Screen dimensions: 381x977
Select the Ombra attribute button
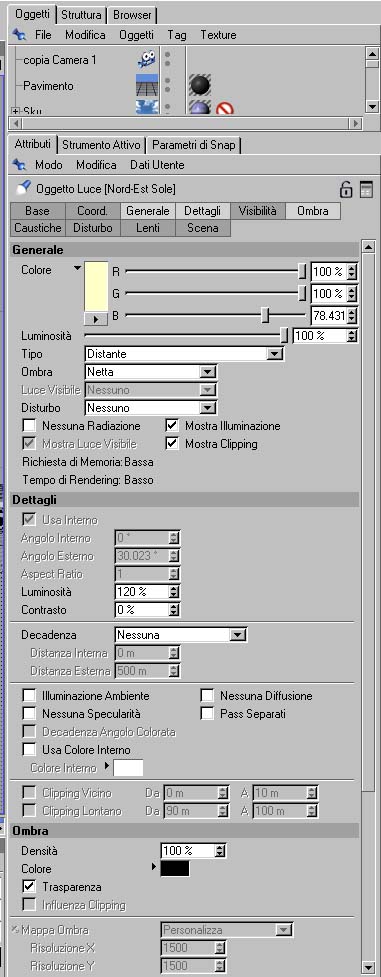[313, 211]
